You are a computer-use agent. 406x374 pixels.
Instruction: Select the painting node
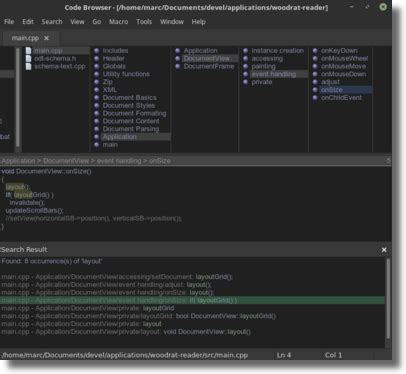coord(263,66)
